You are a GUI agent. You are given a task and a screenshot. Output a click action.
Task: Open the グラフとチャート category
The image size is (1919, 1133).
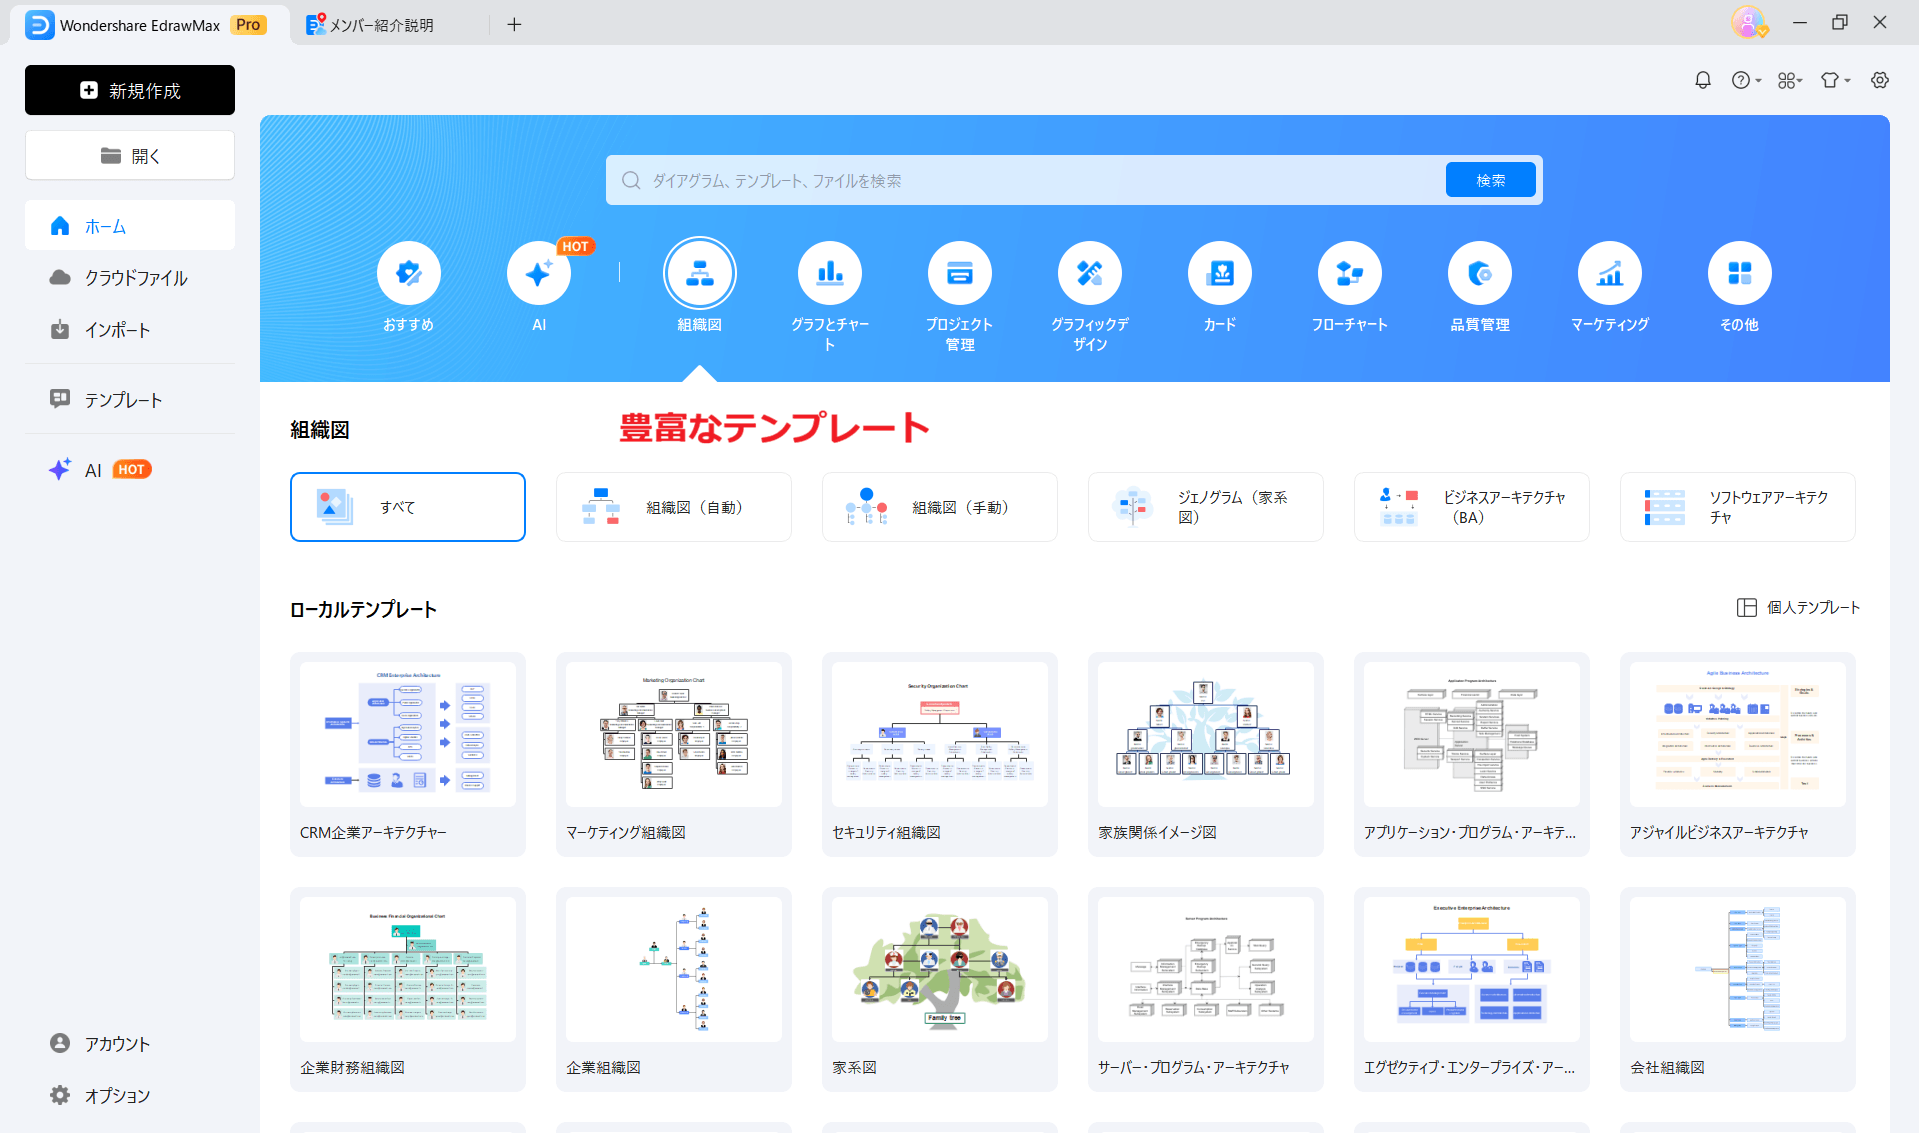click(x=829, y=272)
